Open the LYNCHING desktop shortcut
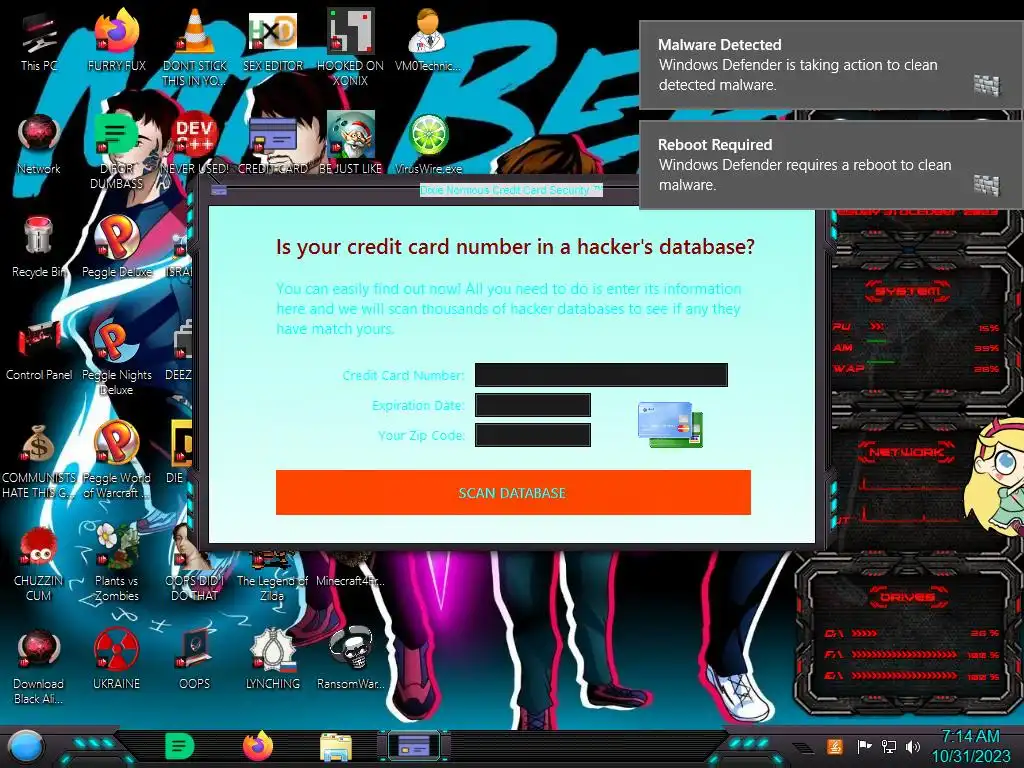The height and width of the screenshot is (768, 1024). [x=273, y=660]
